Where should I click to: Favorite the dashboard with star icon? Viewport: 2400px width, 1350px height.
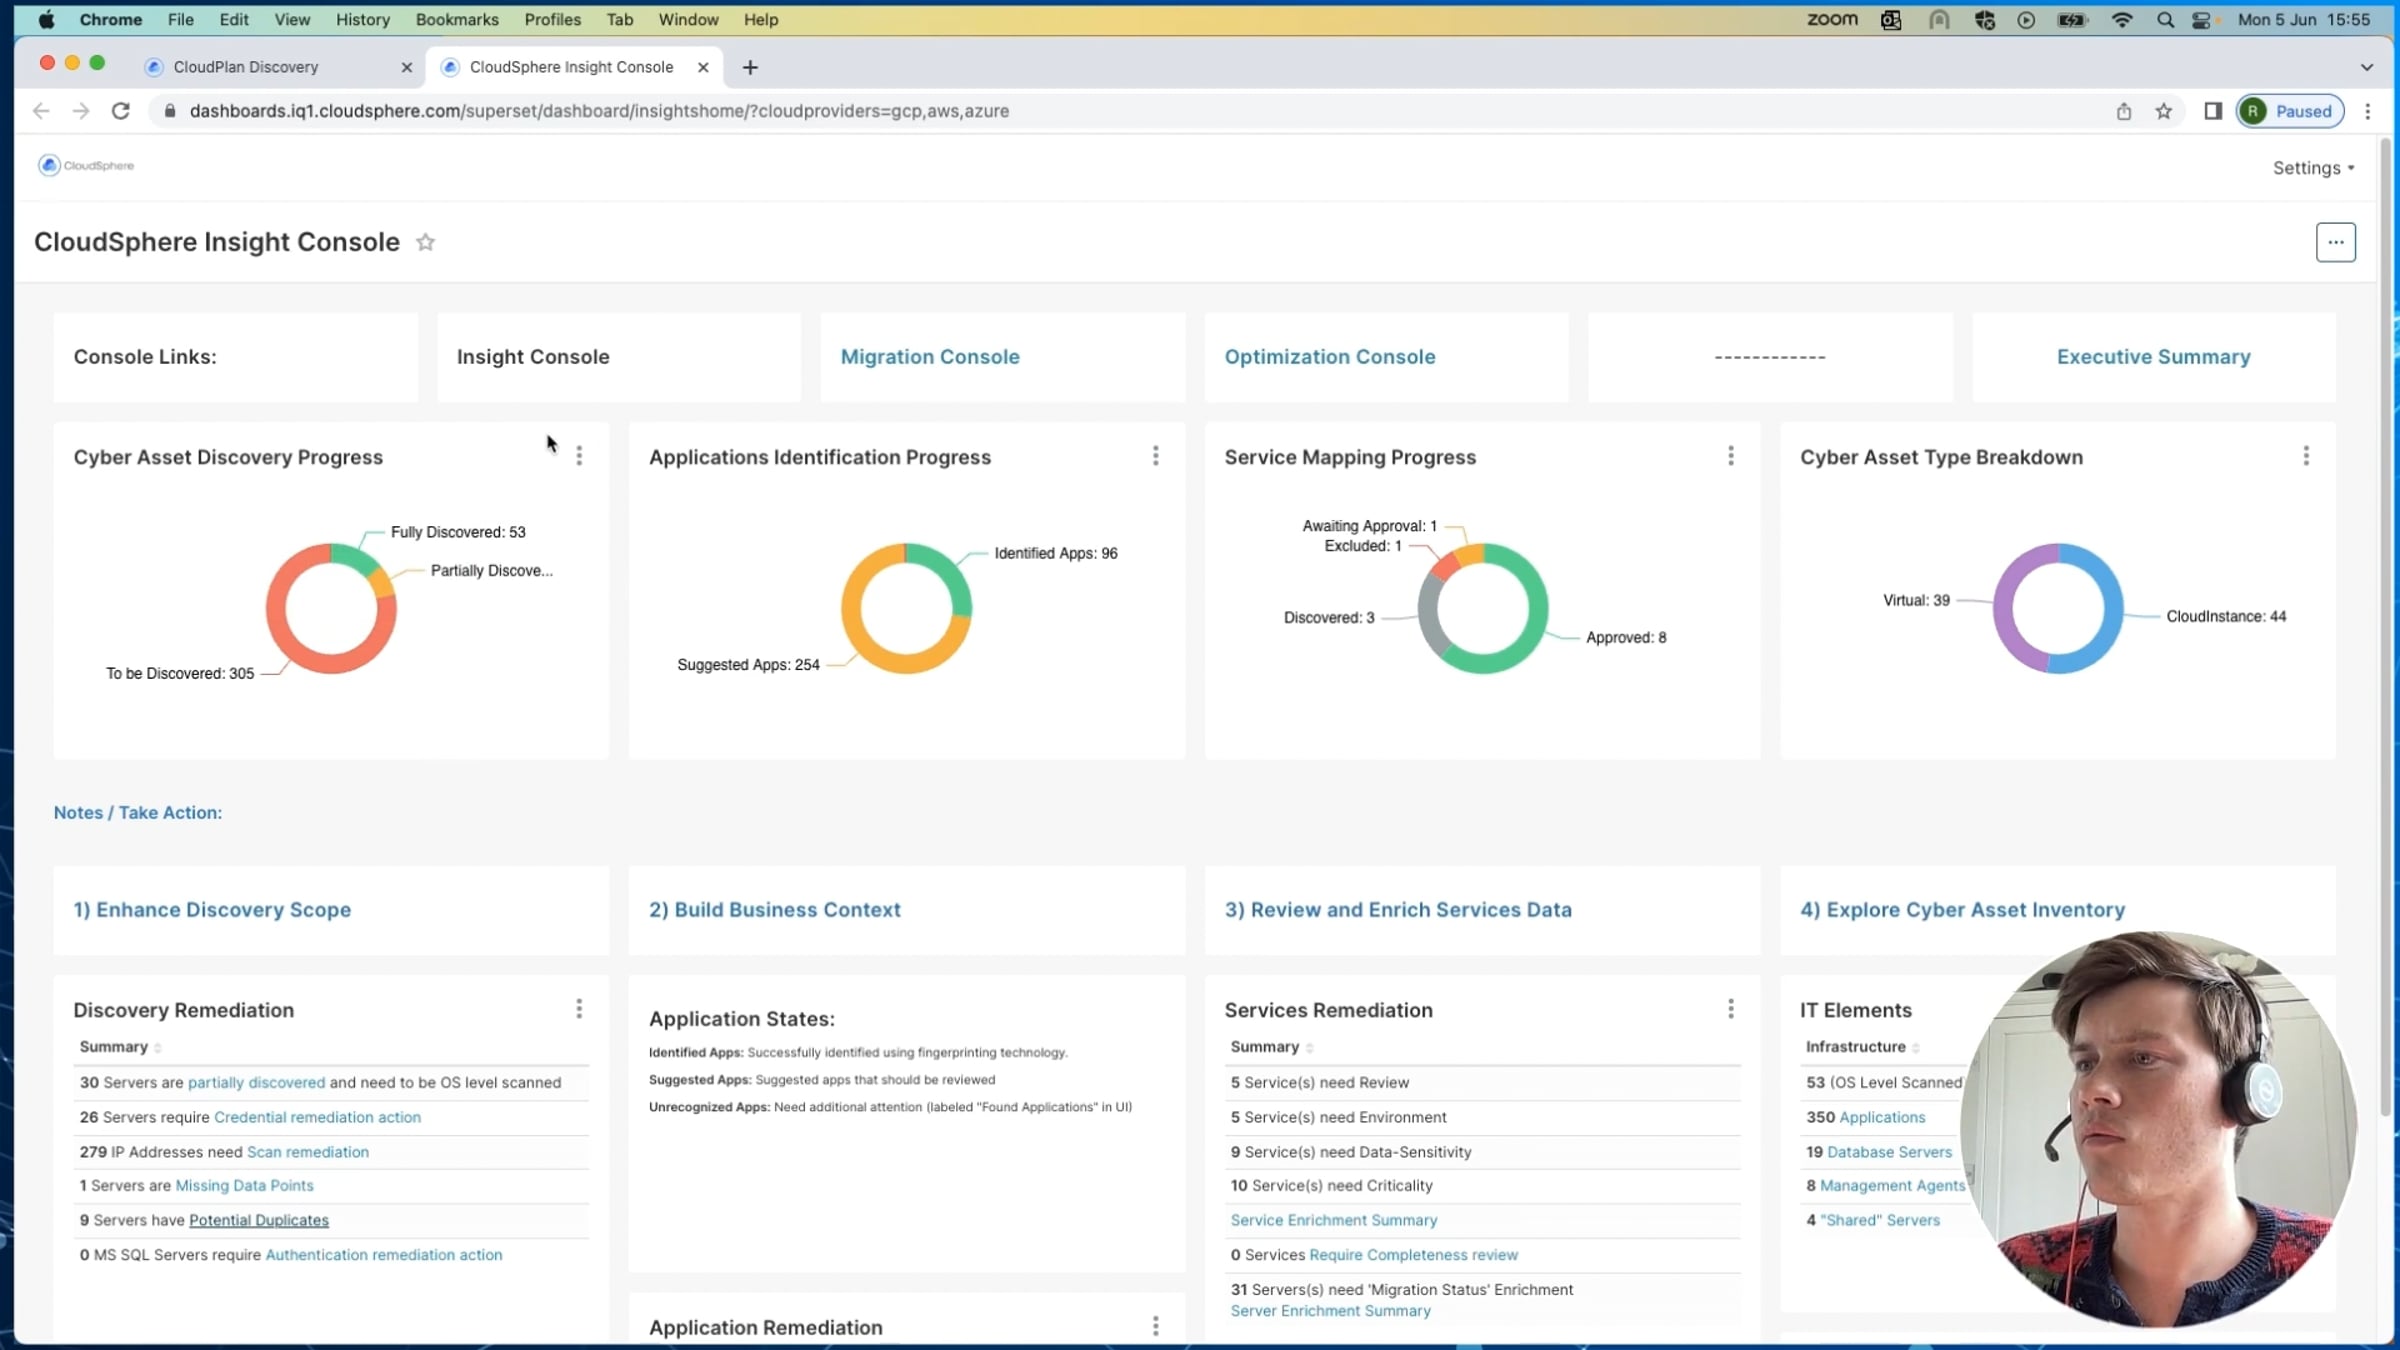pos(425,242)
